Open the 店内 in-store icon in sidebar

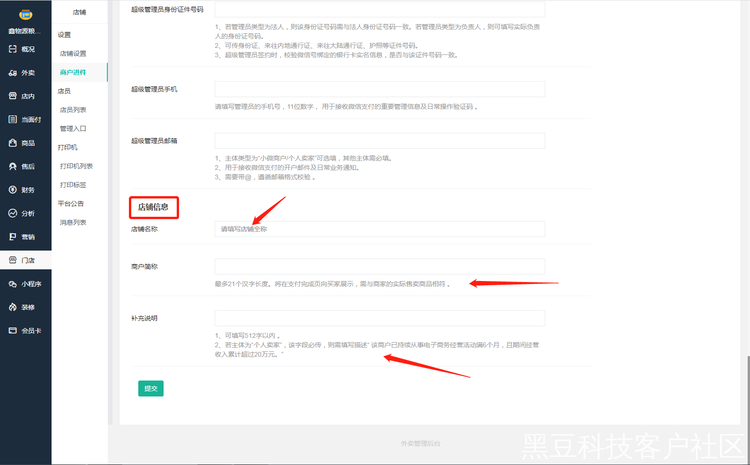(x=13, y=96)
